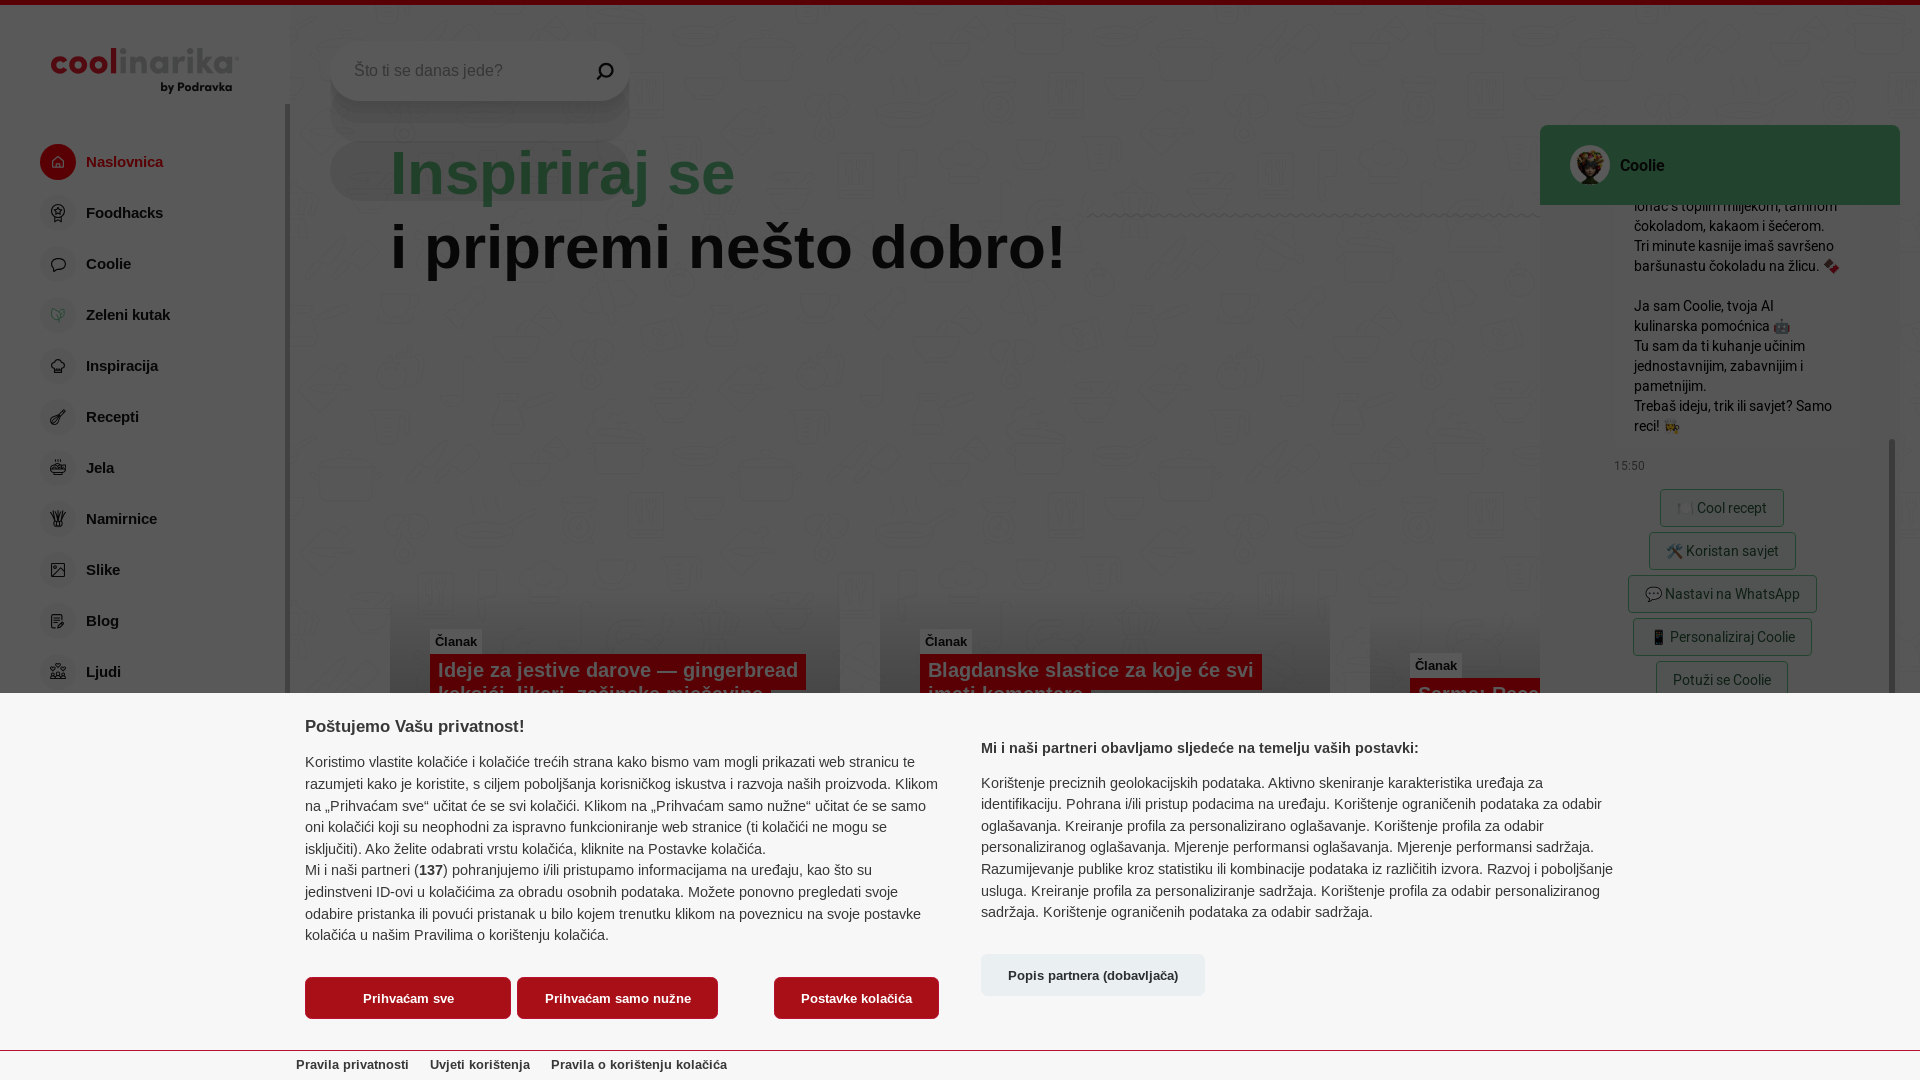The height and width of the screenshot is (1080, 1920).
Task: Open Uvjeti korištenja link
Action: [x=480, y=1065]
